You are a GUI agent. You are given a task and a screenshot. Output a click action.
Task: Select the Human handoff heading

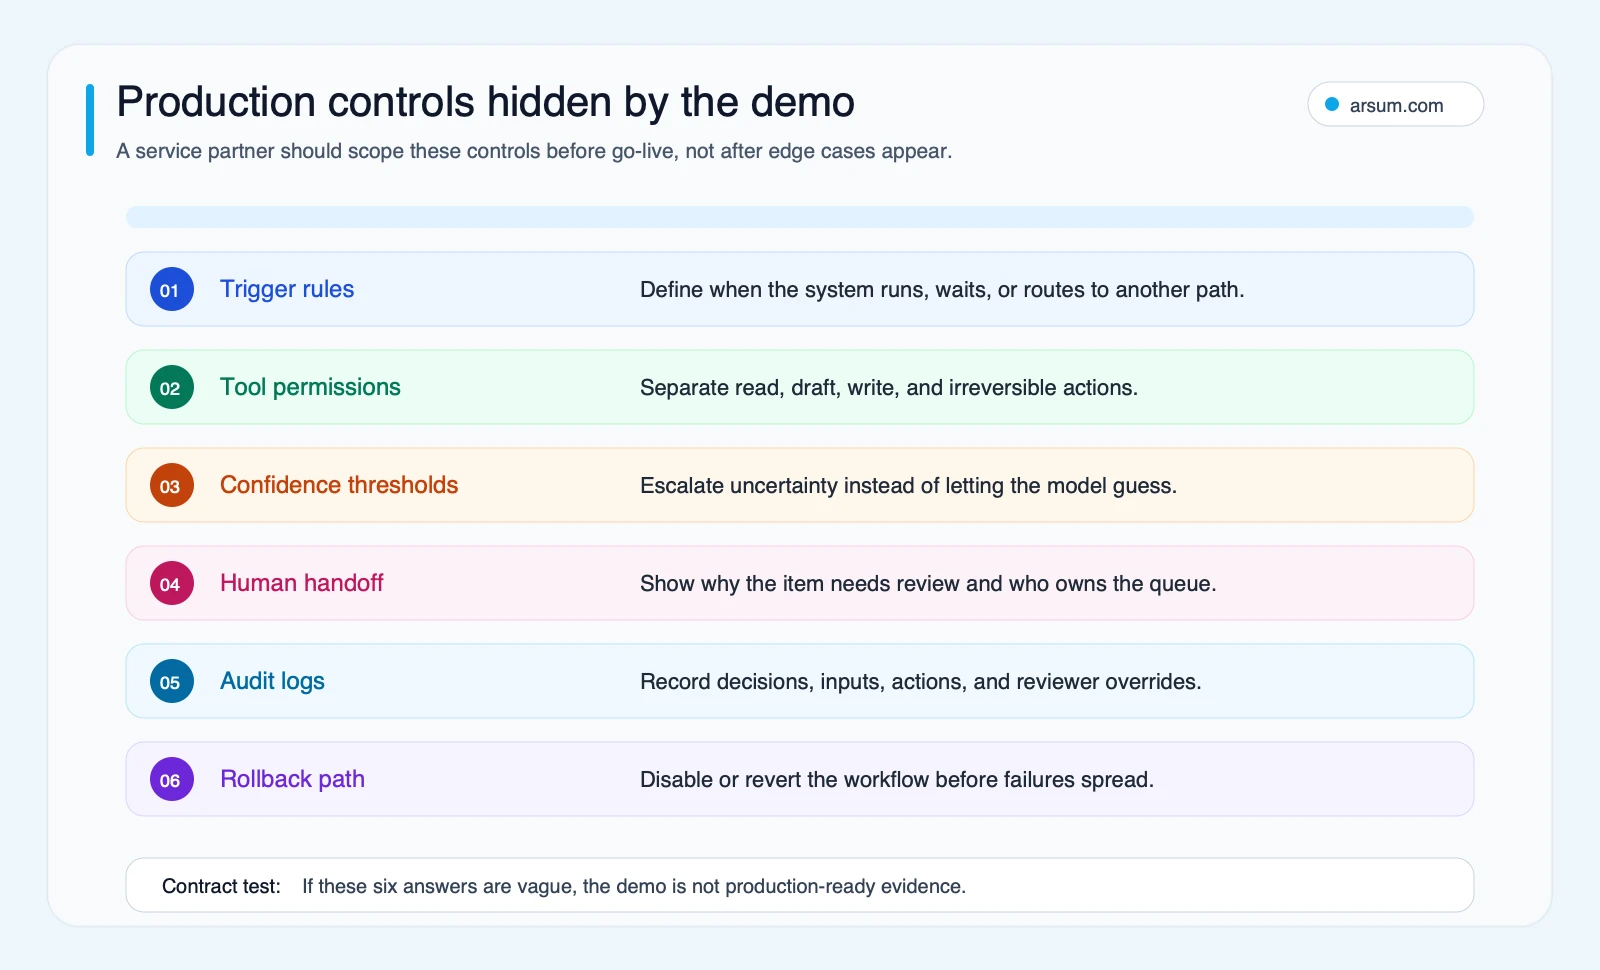tap(302, 583)
